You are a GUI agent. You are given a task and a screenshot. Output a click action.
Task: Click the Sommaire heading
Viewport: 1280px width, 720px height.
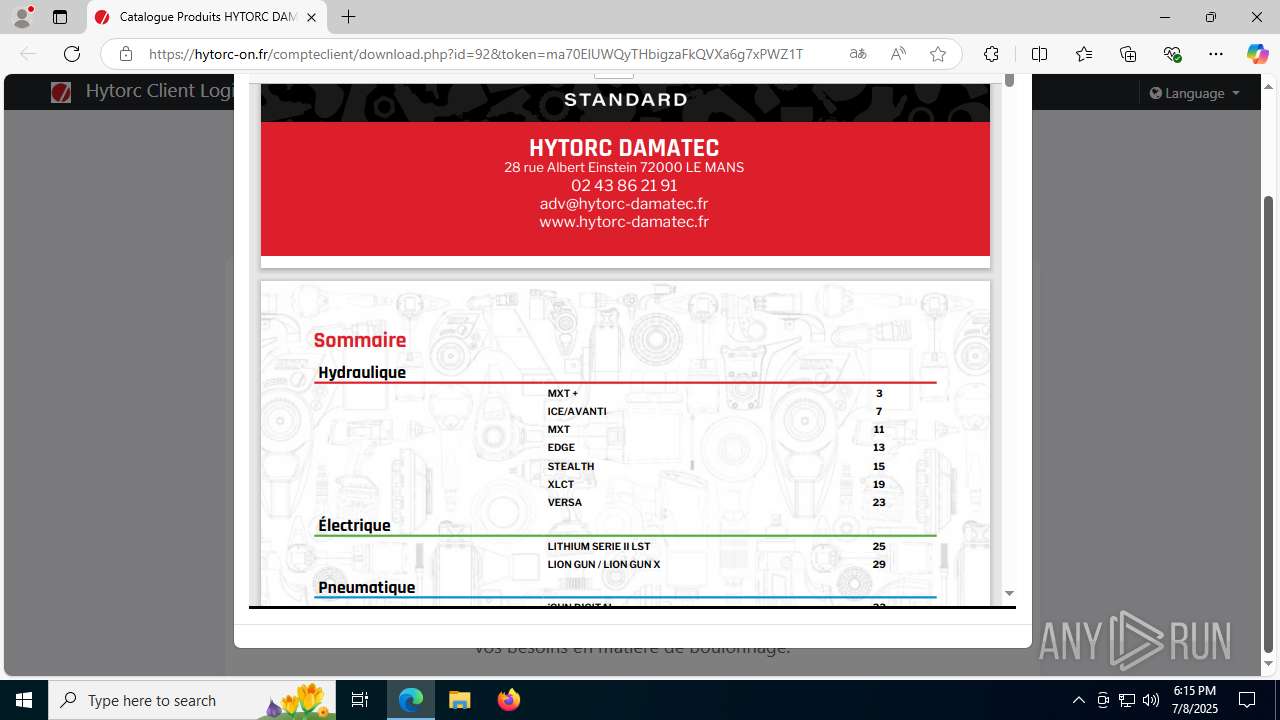point(360,340)
